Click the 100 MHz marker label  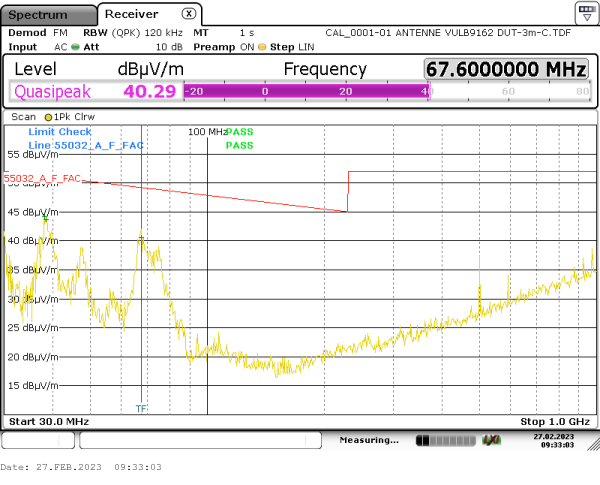[x=207, y=132]
